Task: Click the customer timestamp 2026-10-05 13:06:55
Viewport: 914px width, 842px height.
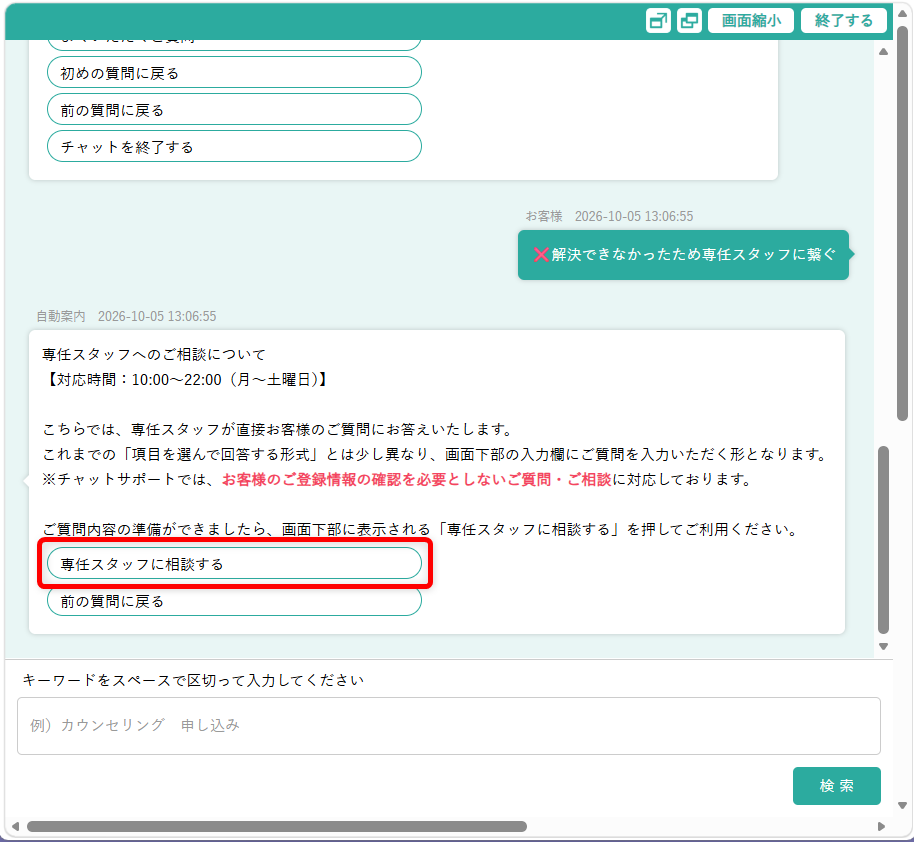Action: pos(634,216)
